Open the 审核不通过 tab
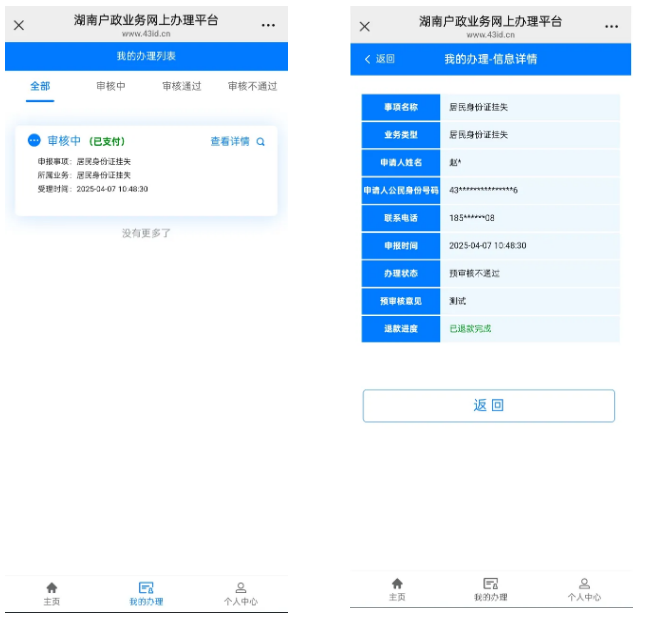Image resolution: width=646 pixels, height=620 pixels. click(252, 86)
